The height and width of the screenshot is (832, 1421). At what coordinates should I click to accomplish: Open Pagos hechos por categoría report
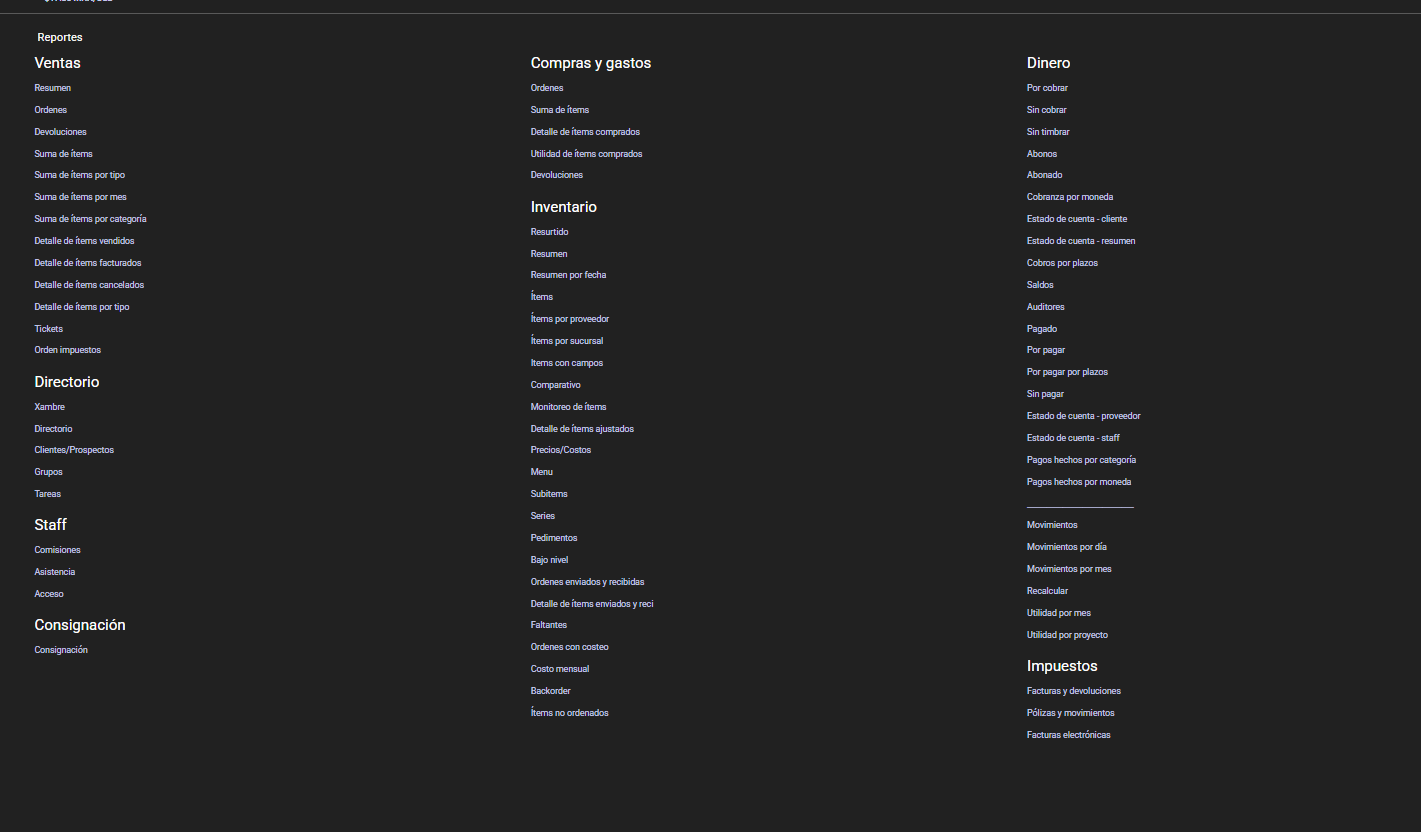point(1082,460)
